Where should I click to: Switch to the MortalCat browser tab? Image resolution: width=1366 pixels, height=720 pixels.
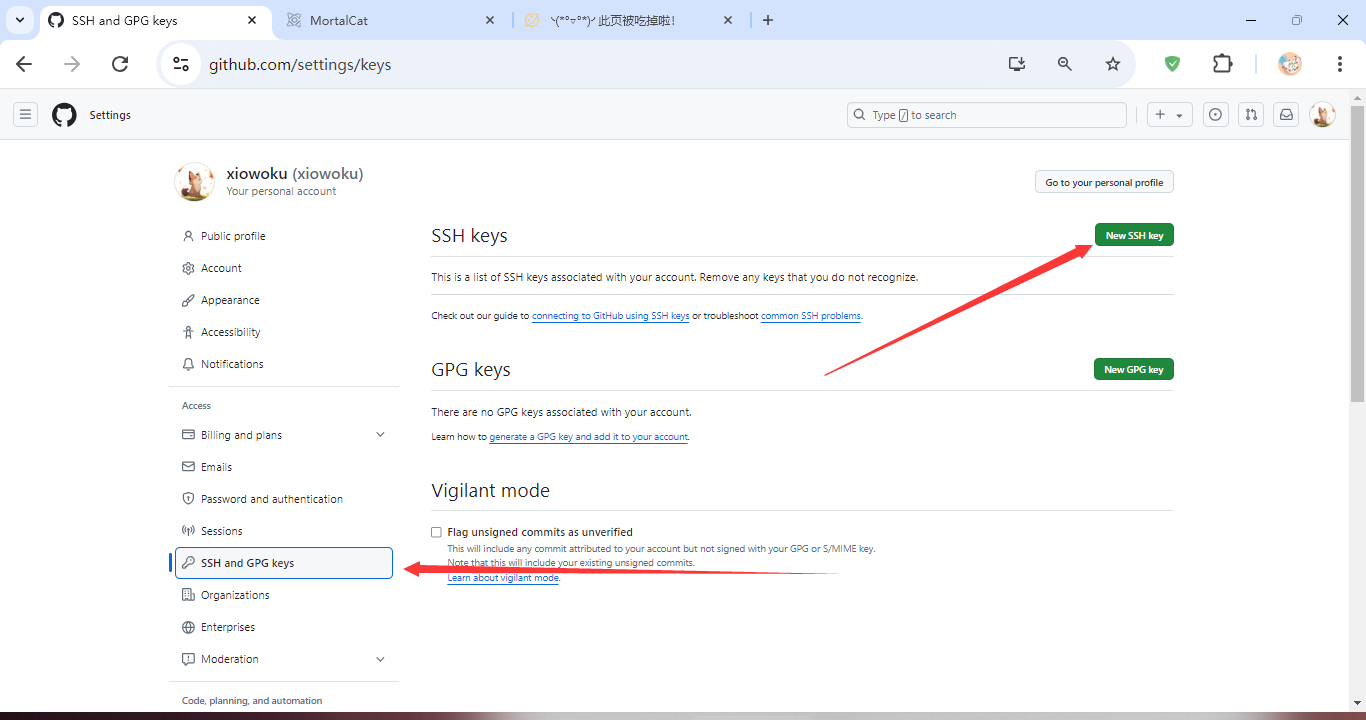390,20
